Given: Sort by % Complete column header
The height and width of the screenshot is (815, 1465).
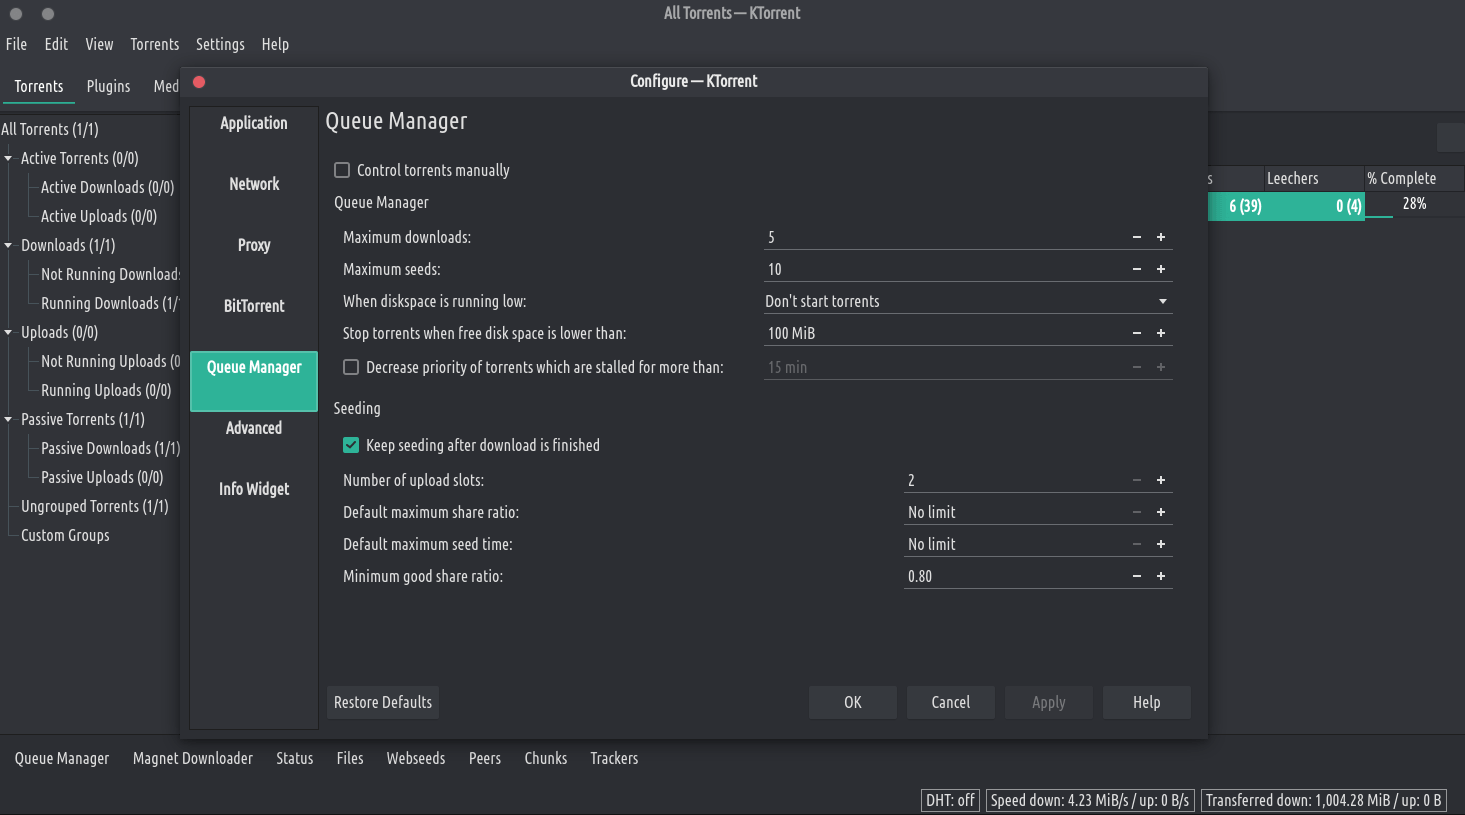Looking at the screenshot, I should tap(1414, 178).
